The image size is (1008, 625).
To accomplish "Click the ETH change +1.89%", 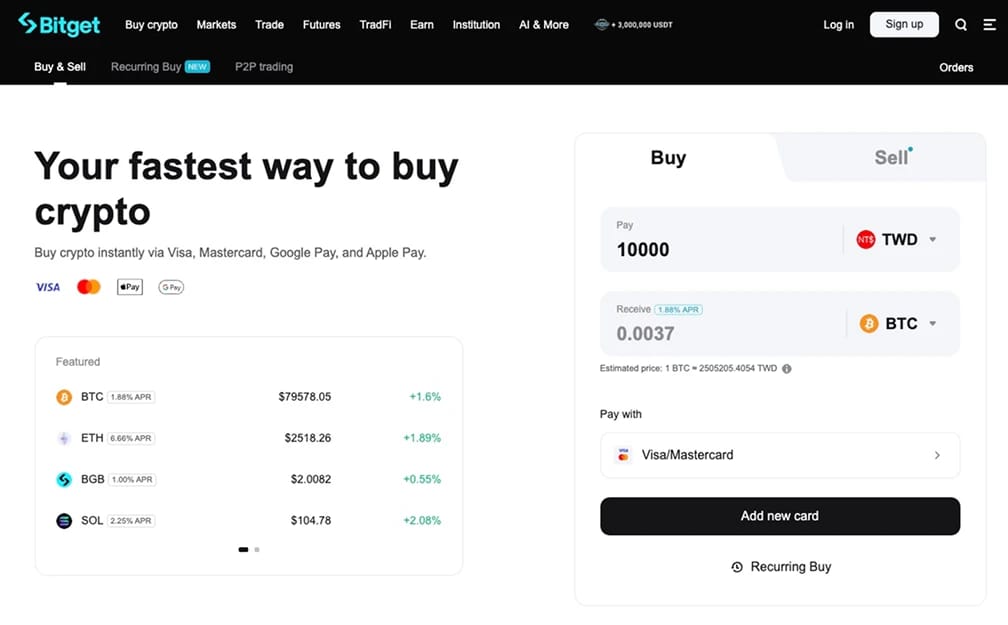I will click(x=422, y=439).
